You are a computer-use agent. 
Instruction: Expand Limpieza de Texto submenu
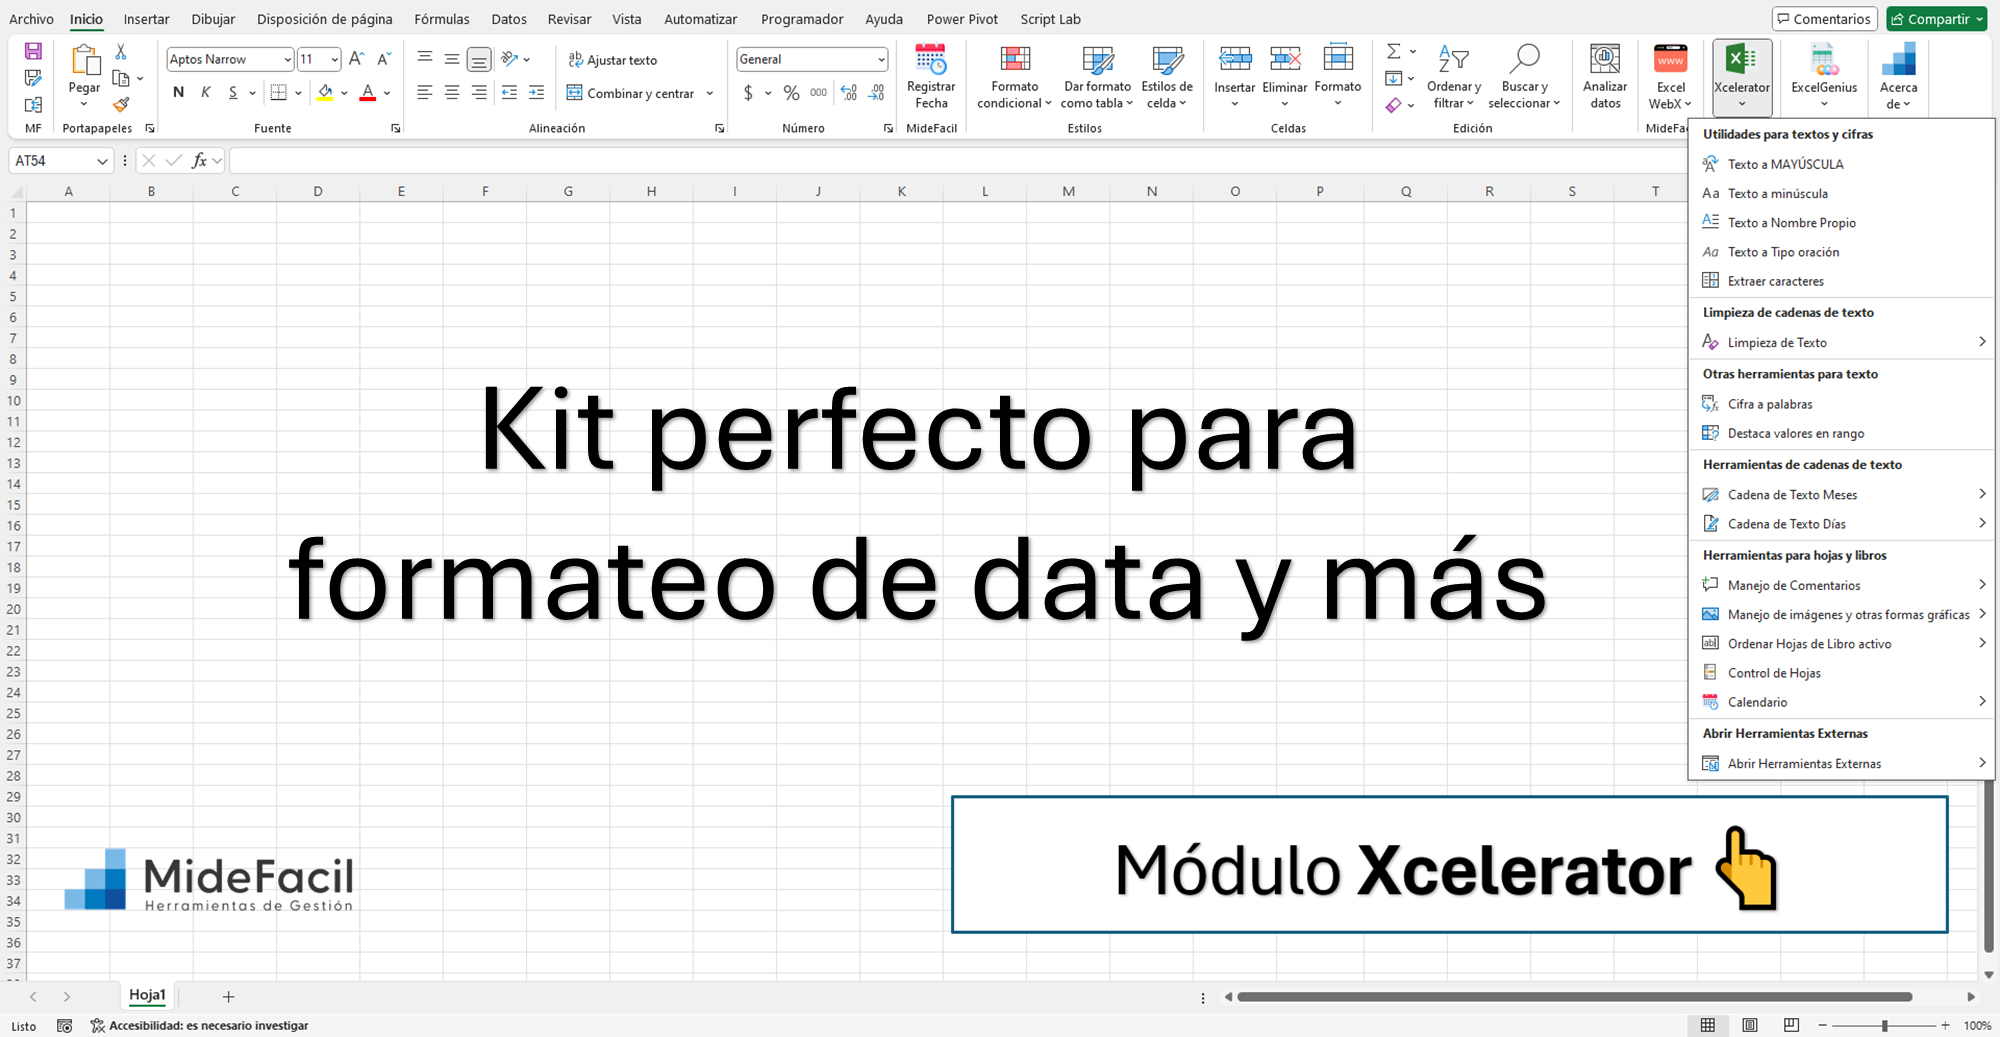click(x=1841, y=342)
